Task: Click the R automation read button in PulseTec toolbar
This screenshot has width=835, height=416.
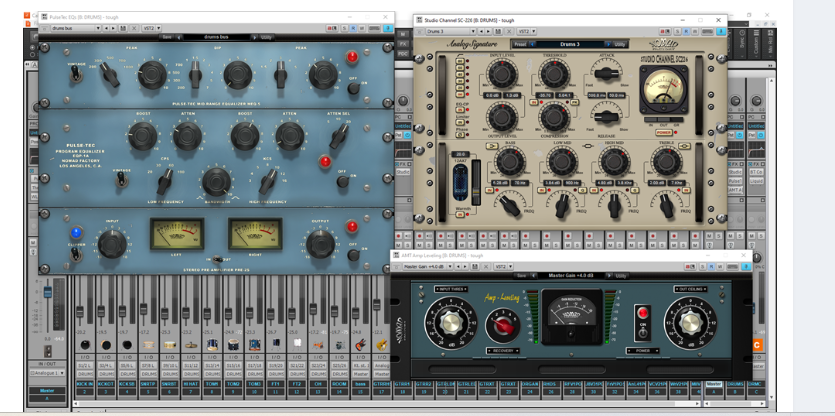Action: (353, 28)
